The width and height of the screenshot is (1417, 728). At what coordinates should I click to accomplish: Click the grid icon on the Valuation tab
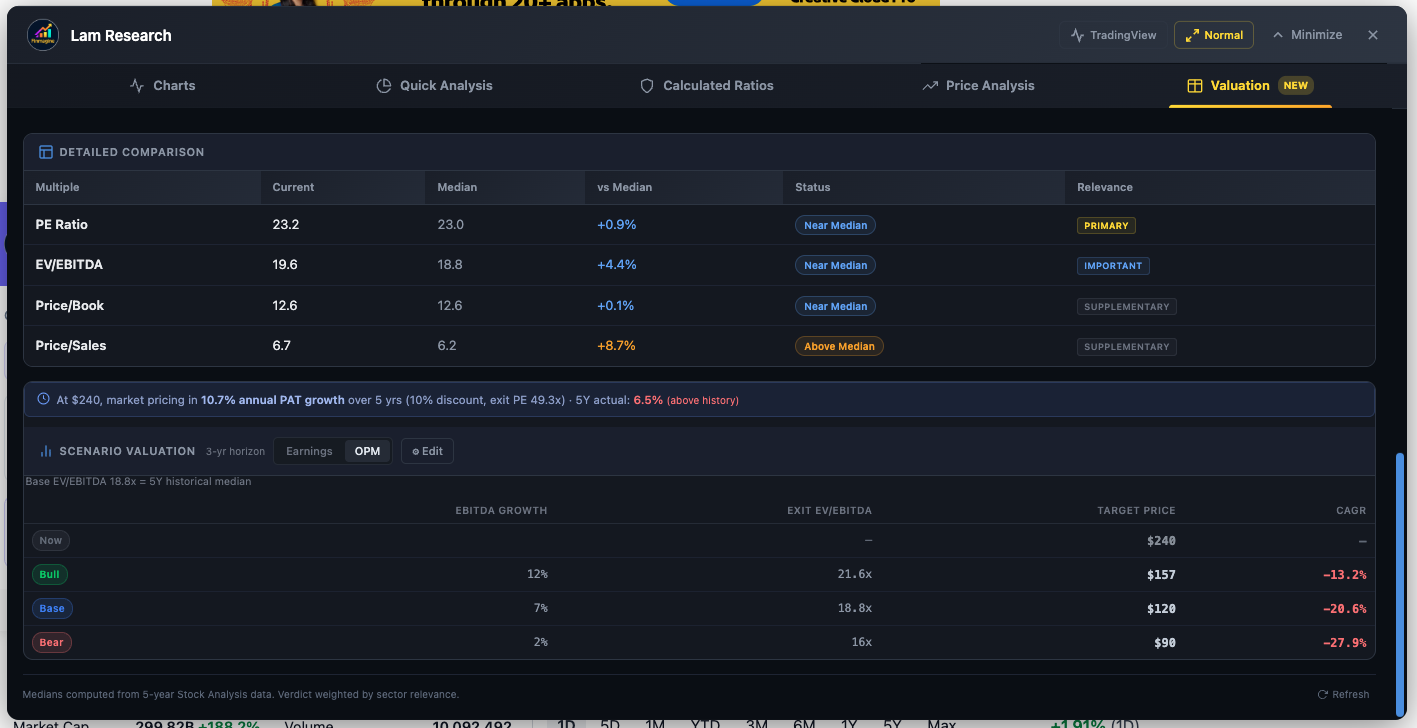(x=1194, y=86)
